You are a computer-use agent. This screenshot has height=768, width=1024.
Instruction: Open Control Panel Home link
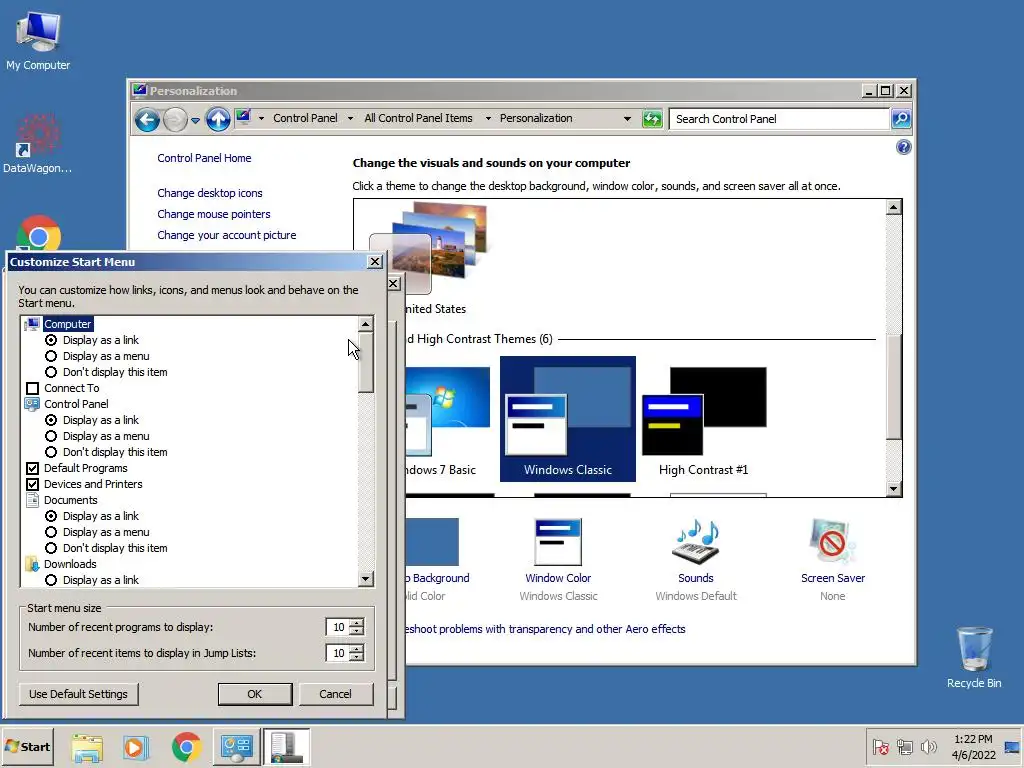(204, 158)
